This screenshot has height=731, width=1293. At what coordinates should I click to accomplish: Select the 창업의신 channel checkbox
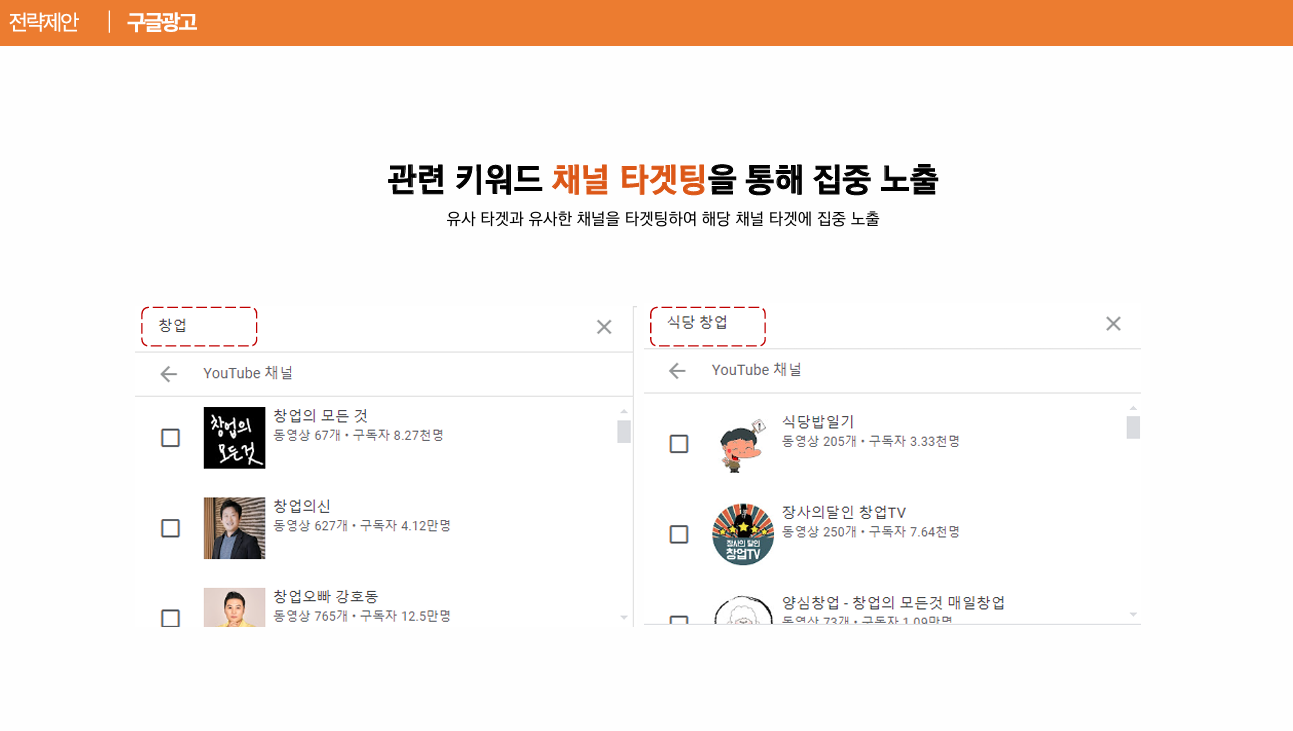point(170,528)
